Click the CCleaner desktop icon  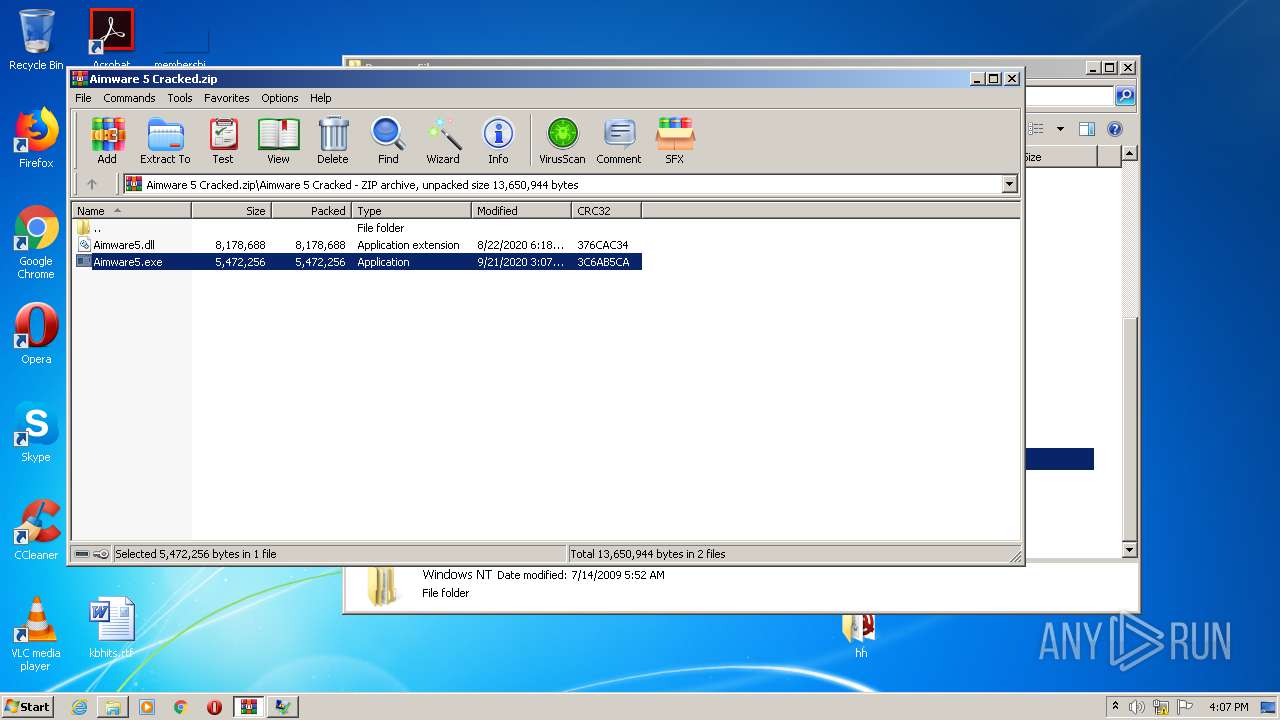click(36, 530)
